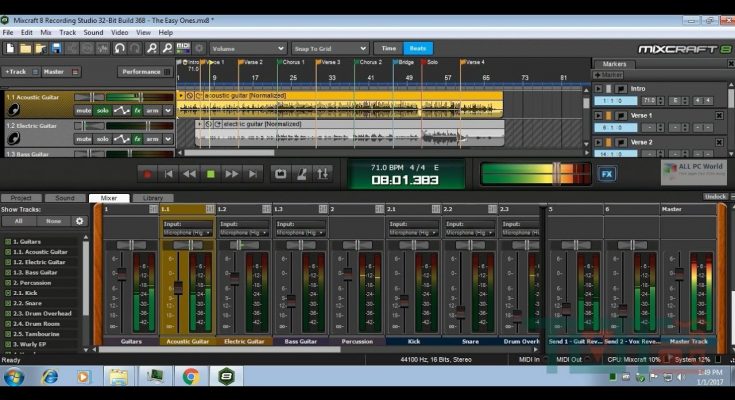Open the Snap To Grid dropdown
The image size is (735, 400).
(330, 48)
